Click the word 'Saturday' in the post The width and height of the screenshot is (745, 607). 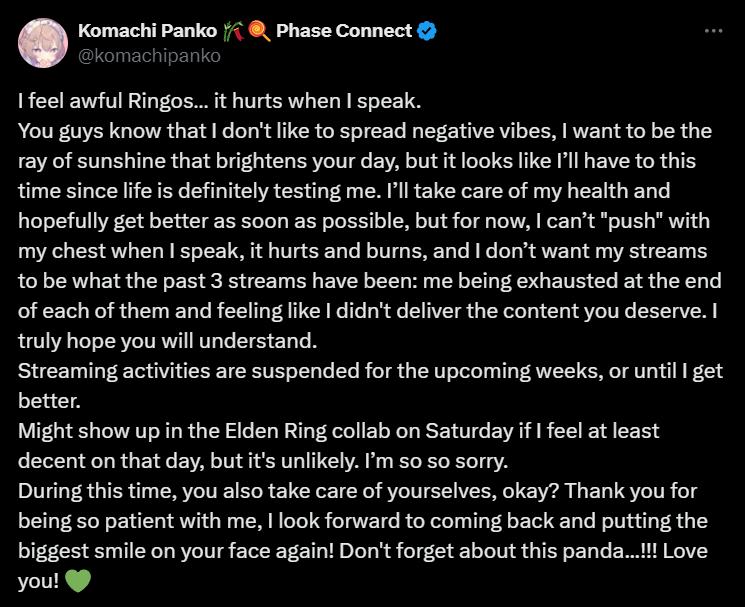coord(469,431)
